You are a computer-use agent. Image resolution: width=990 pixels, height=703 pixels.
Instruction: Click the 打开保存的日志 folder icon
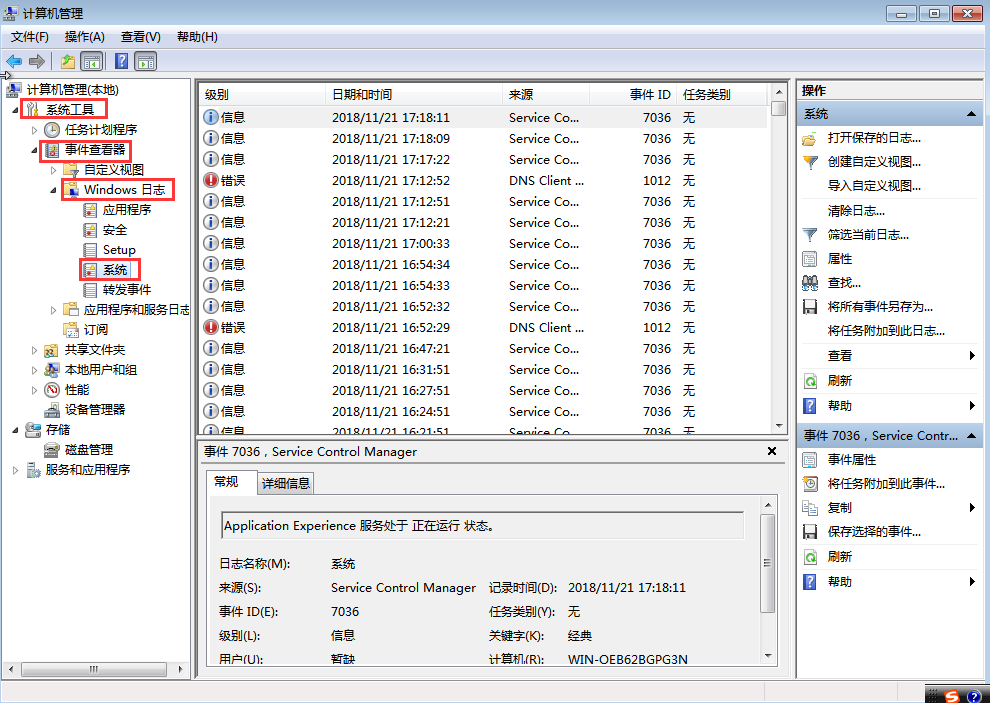(809, 138)
